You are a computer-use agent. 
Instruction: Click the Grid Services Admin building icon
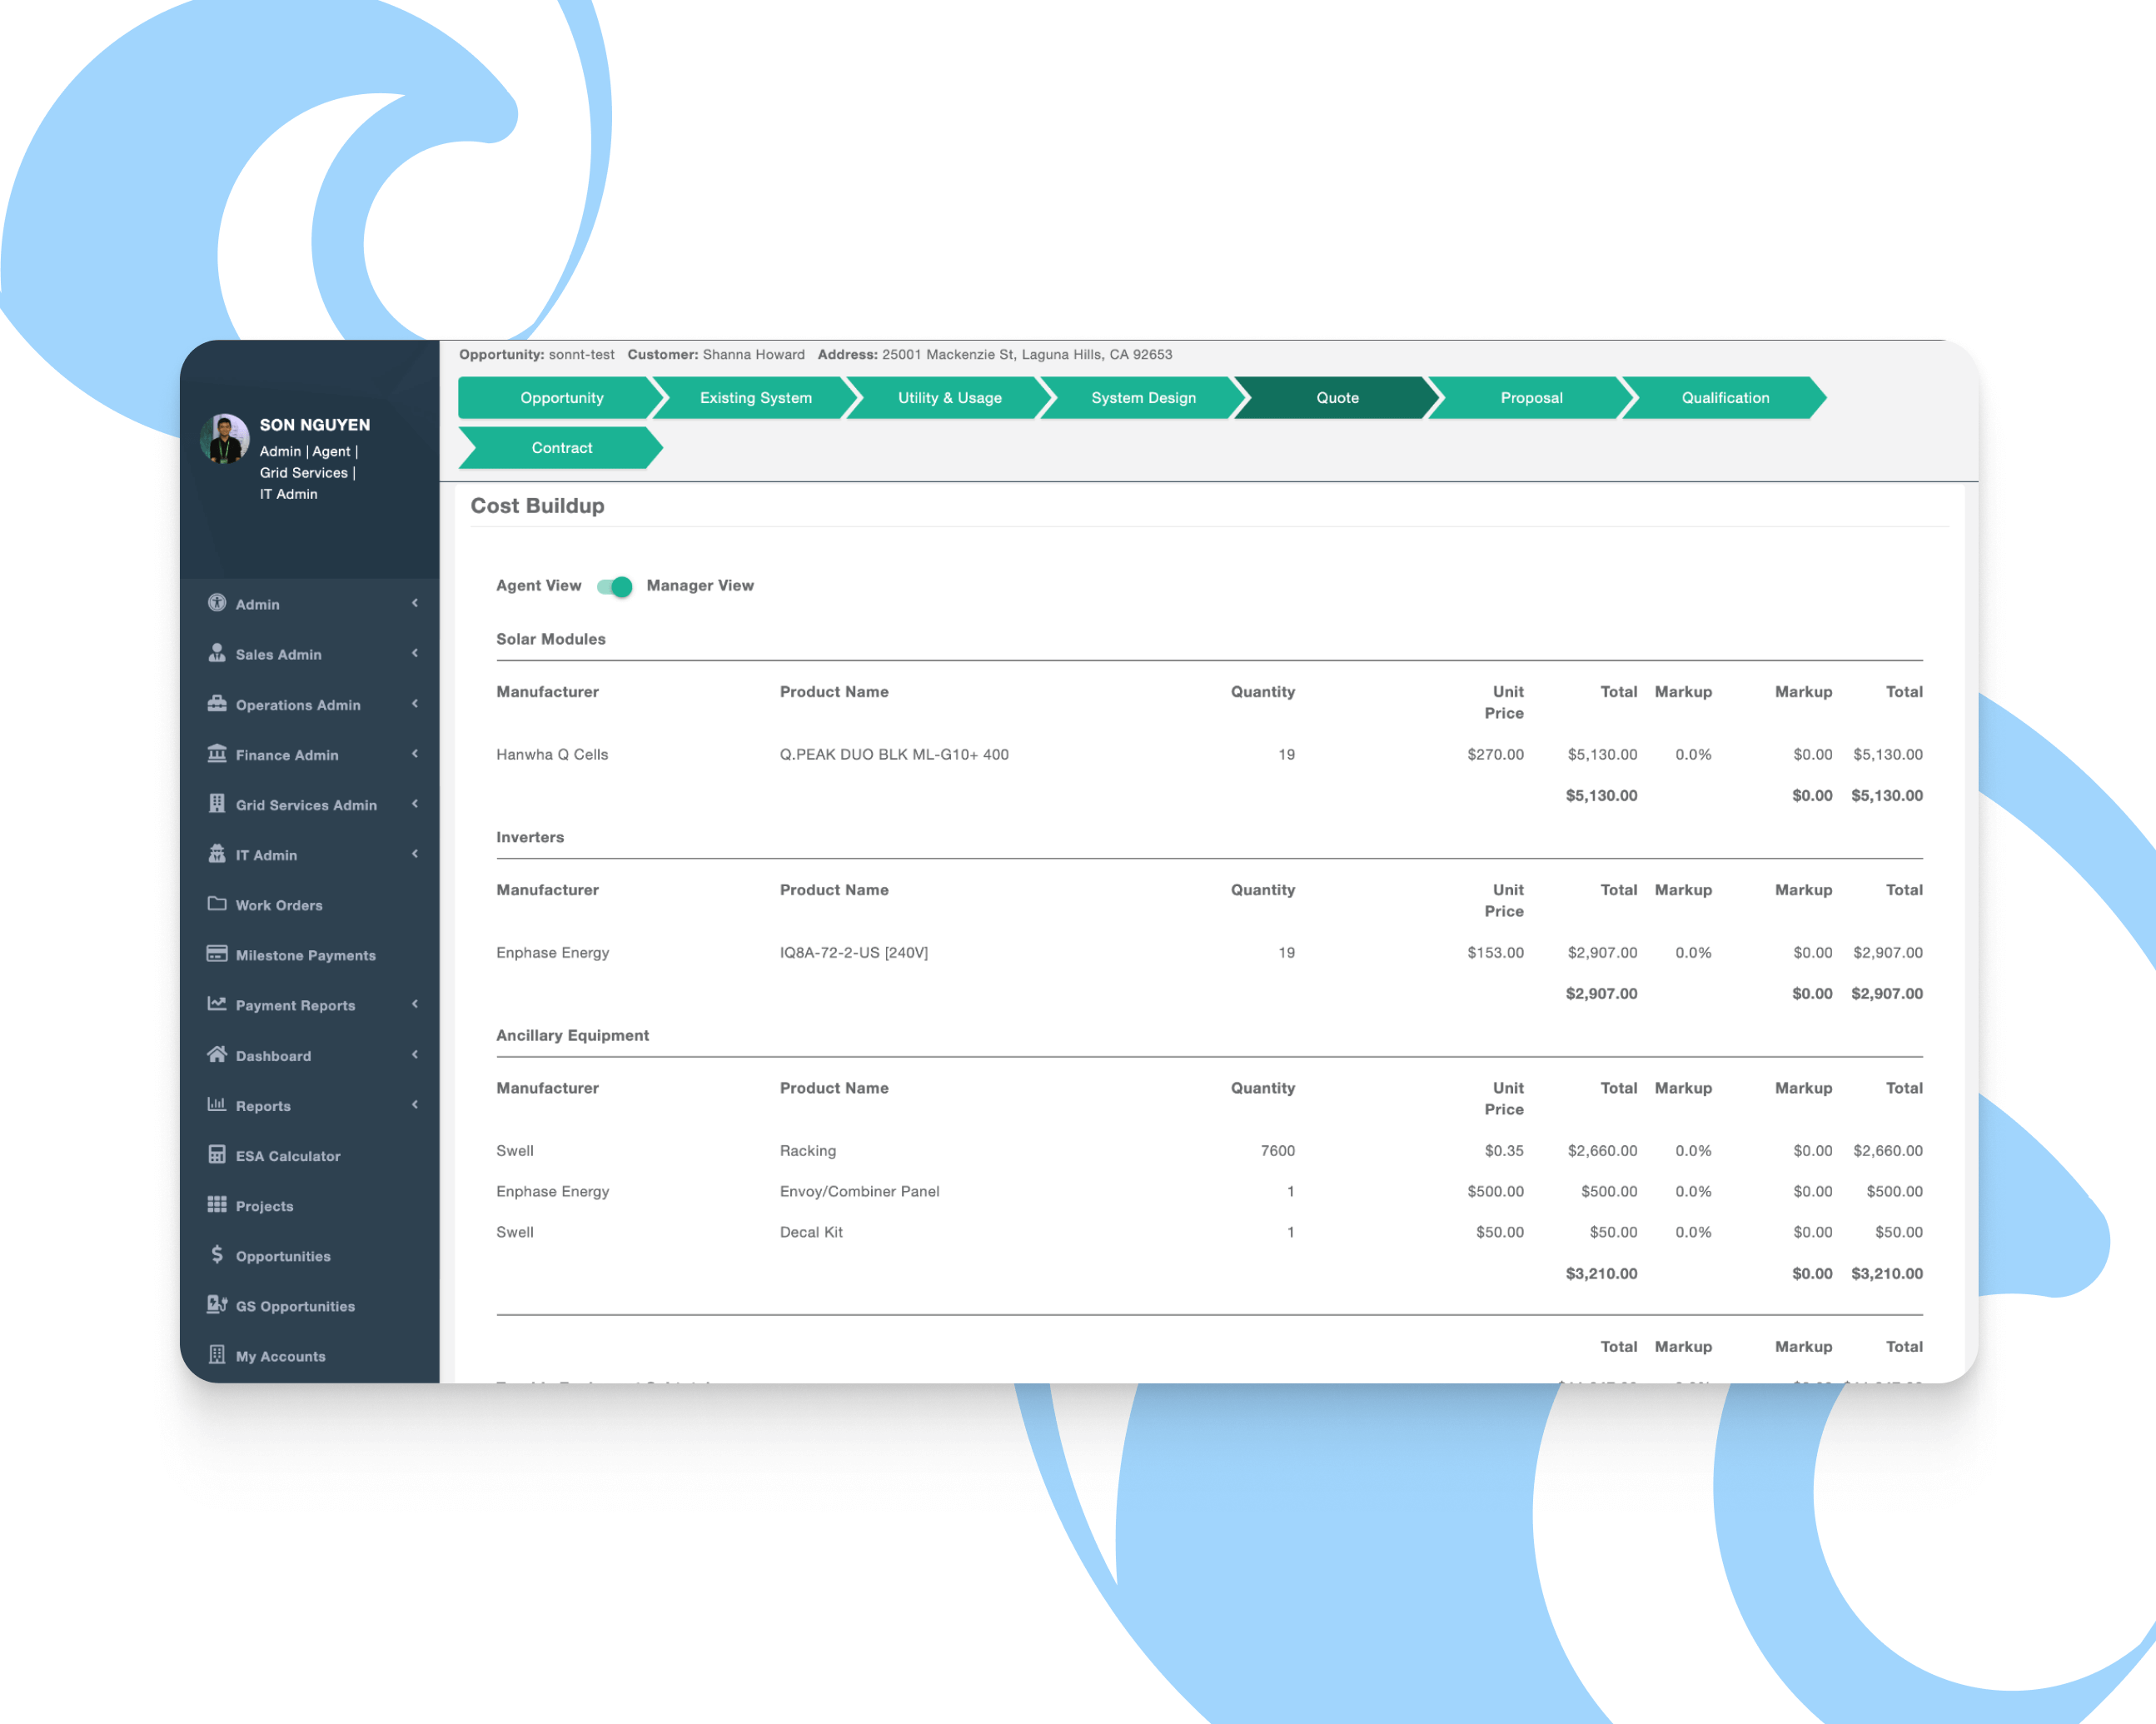[217, 803]
